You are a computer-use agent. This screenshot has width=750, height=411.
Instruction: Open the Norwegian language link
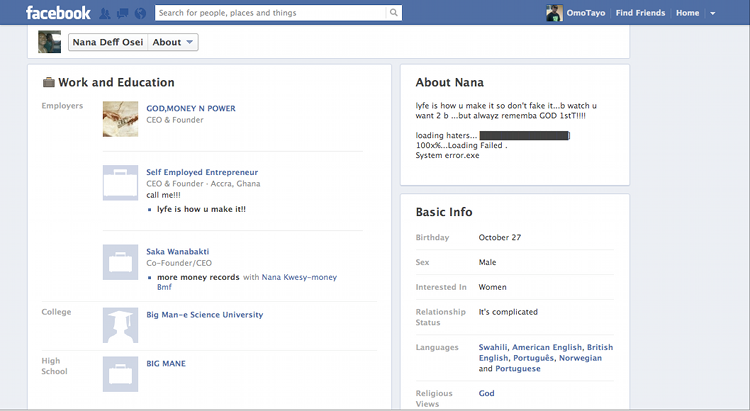tap(580, 358)
